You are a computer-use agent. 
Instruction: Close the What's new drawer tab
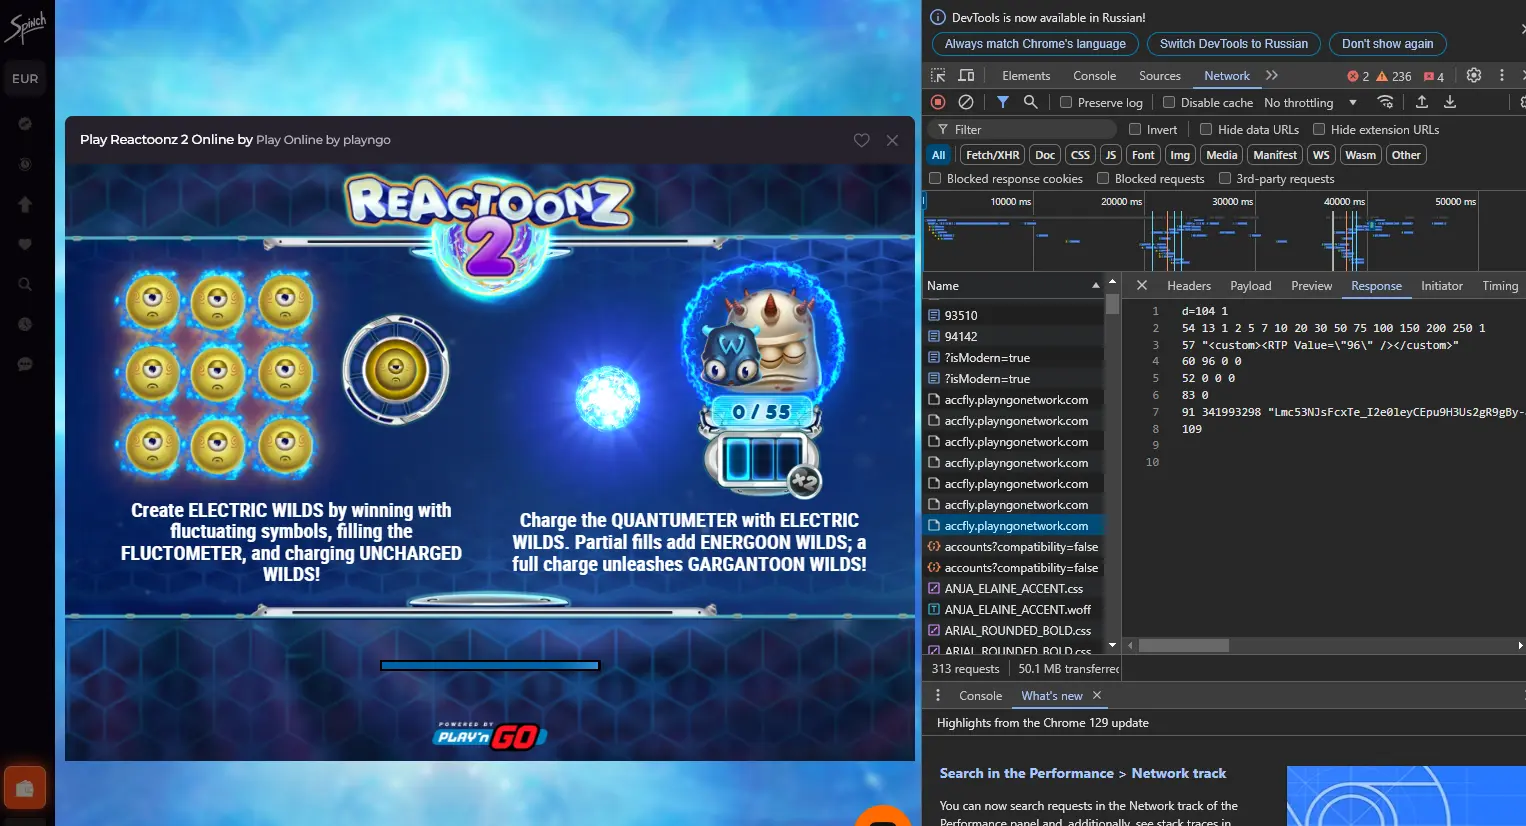tap(1097, 696)
